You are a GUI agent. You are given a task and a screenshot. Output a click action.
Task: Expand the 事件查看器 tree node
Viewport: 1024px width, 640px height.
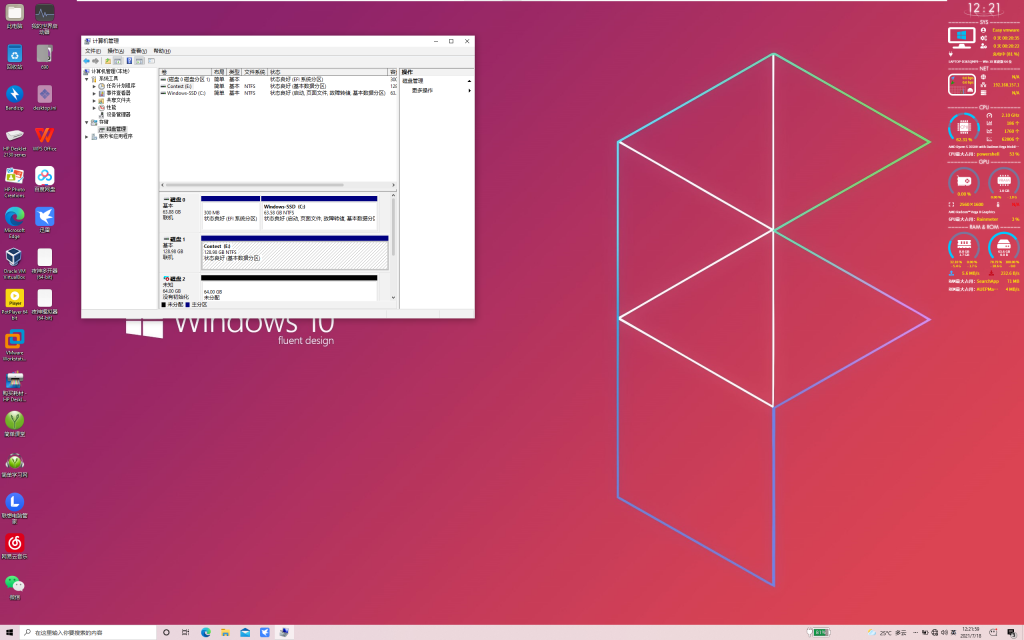click(x=94, y=93)
